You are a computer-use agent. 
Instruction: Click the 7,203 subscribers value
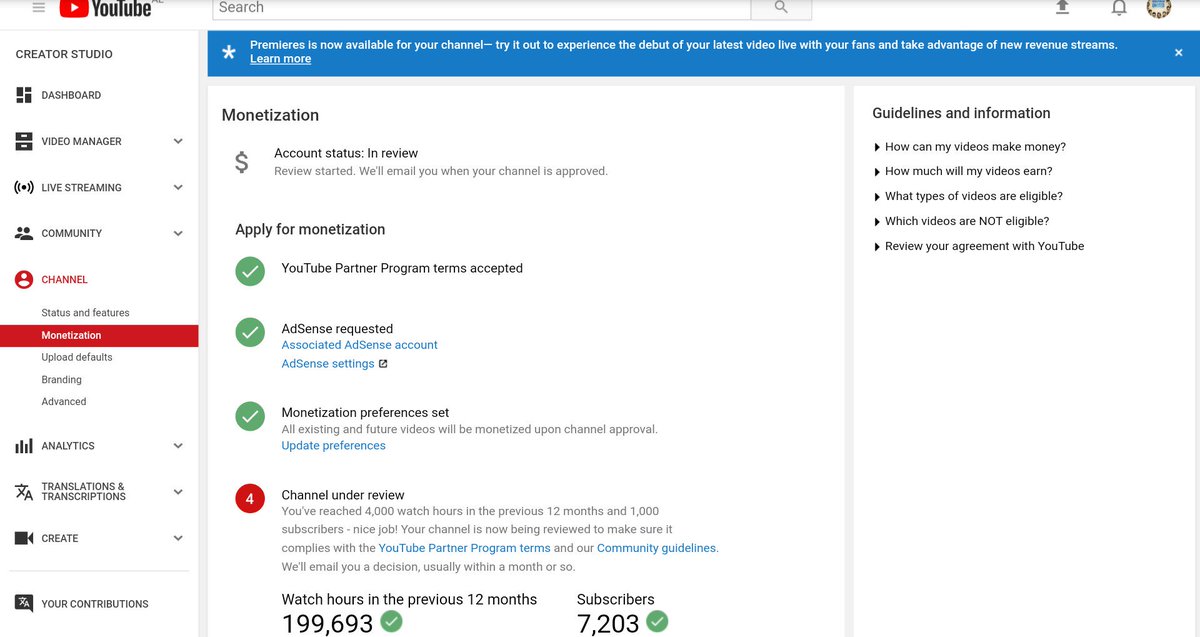click(x=608, y=624)
